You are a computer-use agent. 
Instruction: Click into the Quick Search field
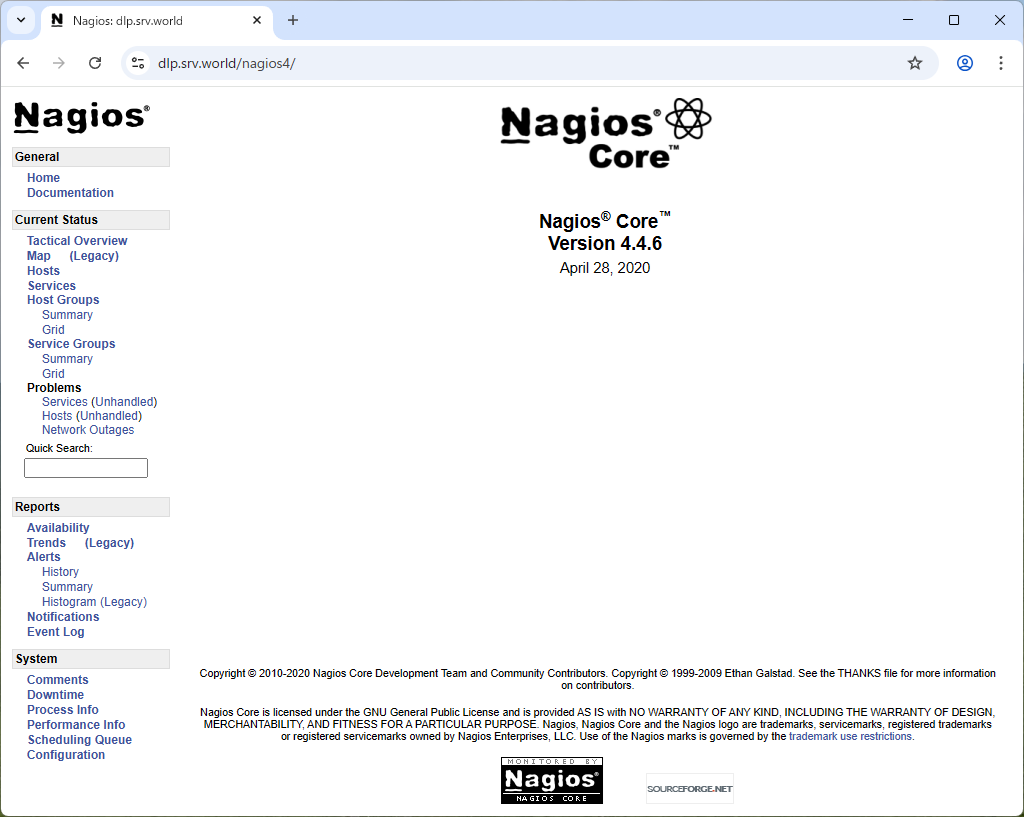[x=86, y=468]
